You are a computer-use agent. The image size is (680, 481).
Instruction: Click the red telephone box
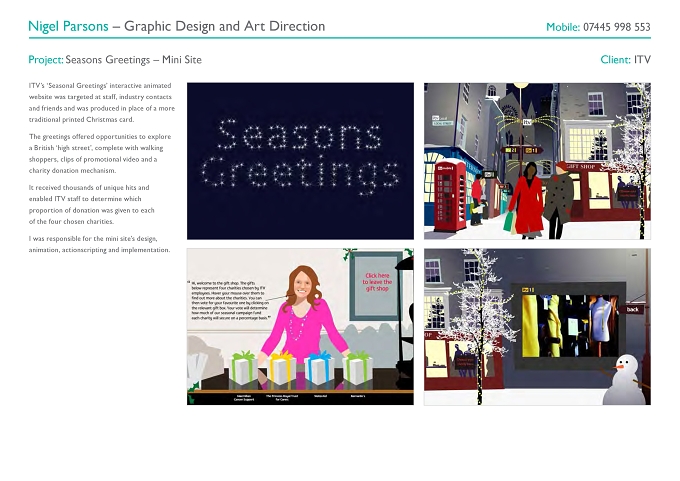(x=450, y=196)
